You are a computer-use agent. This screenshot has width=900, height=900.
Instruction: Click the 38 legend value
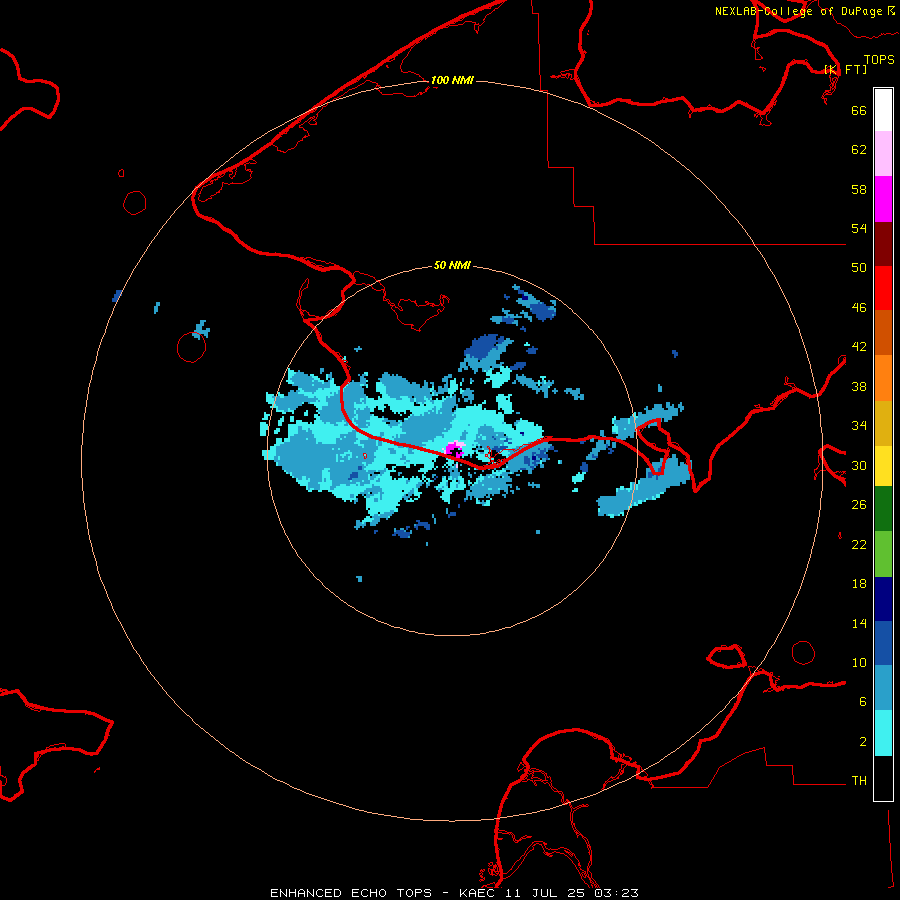point(859,386)
